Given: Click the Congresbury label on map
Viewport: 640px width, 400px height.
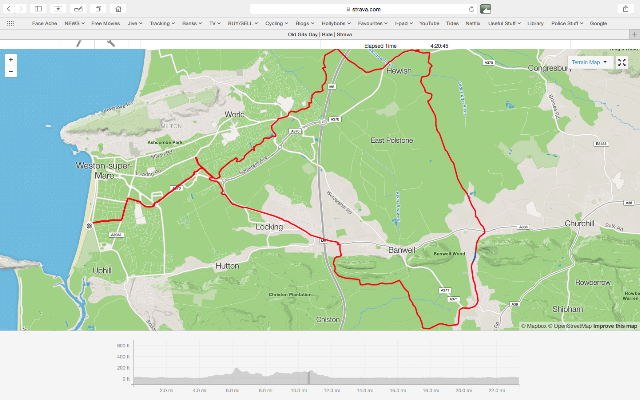Looking at the screenshot, I should (x=548, y=68).
